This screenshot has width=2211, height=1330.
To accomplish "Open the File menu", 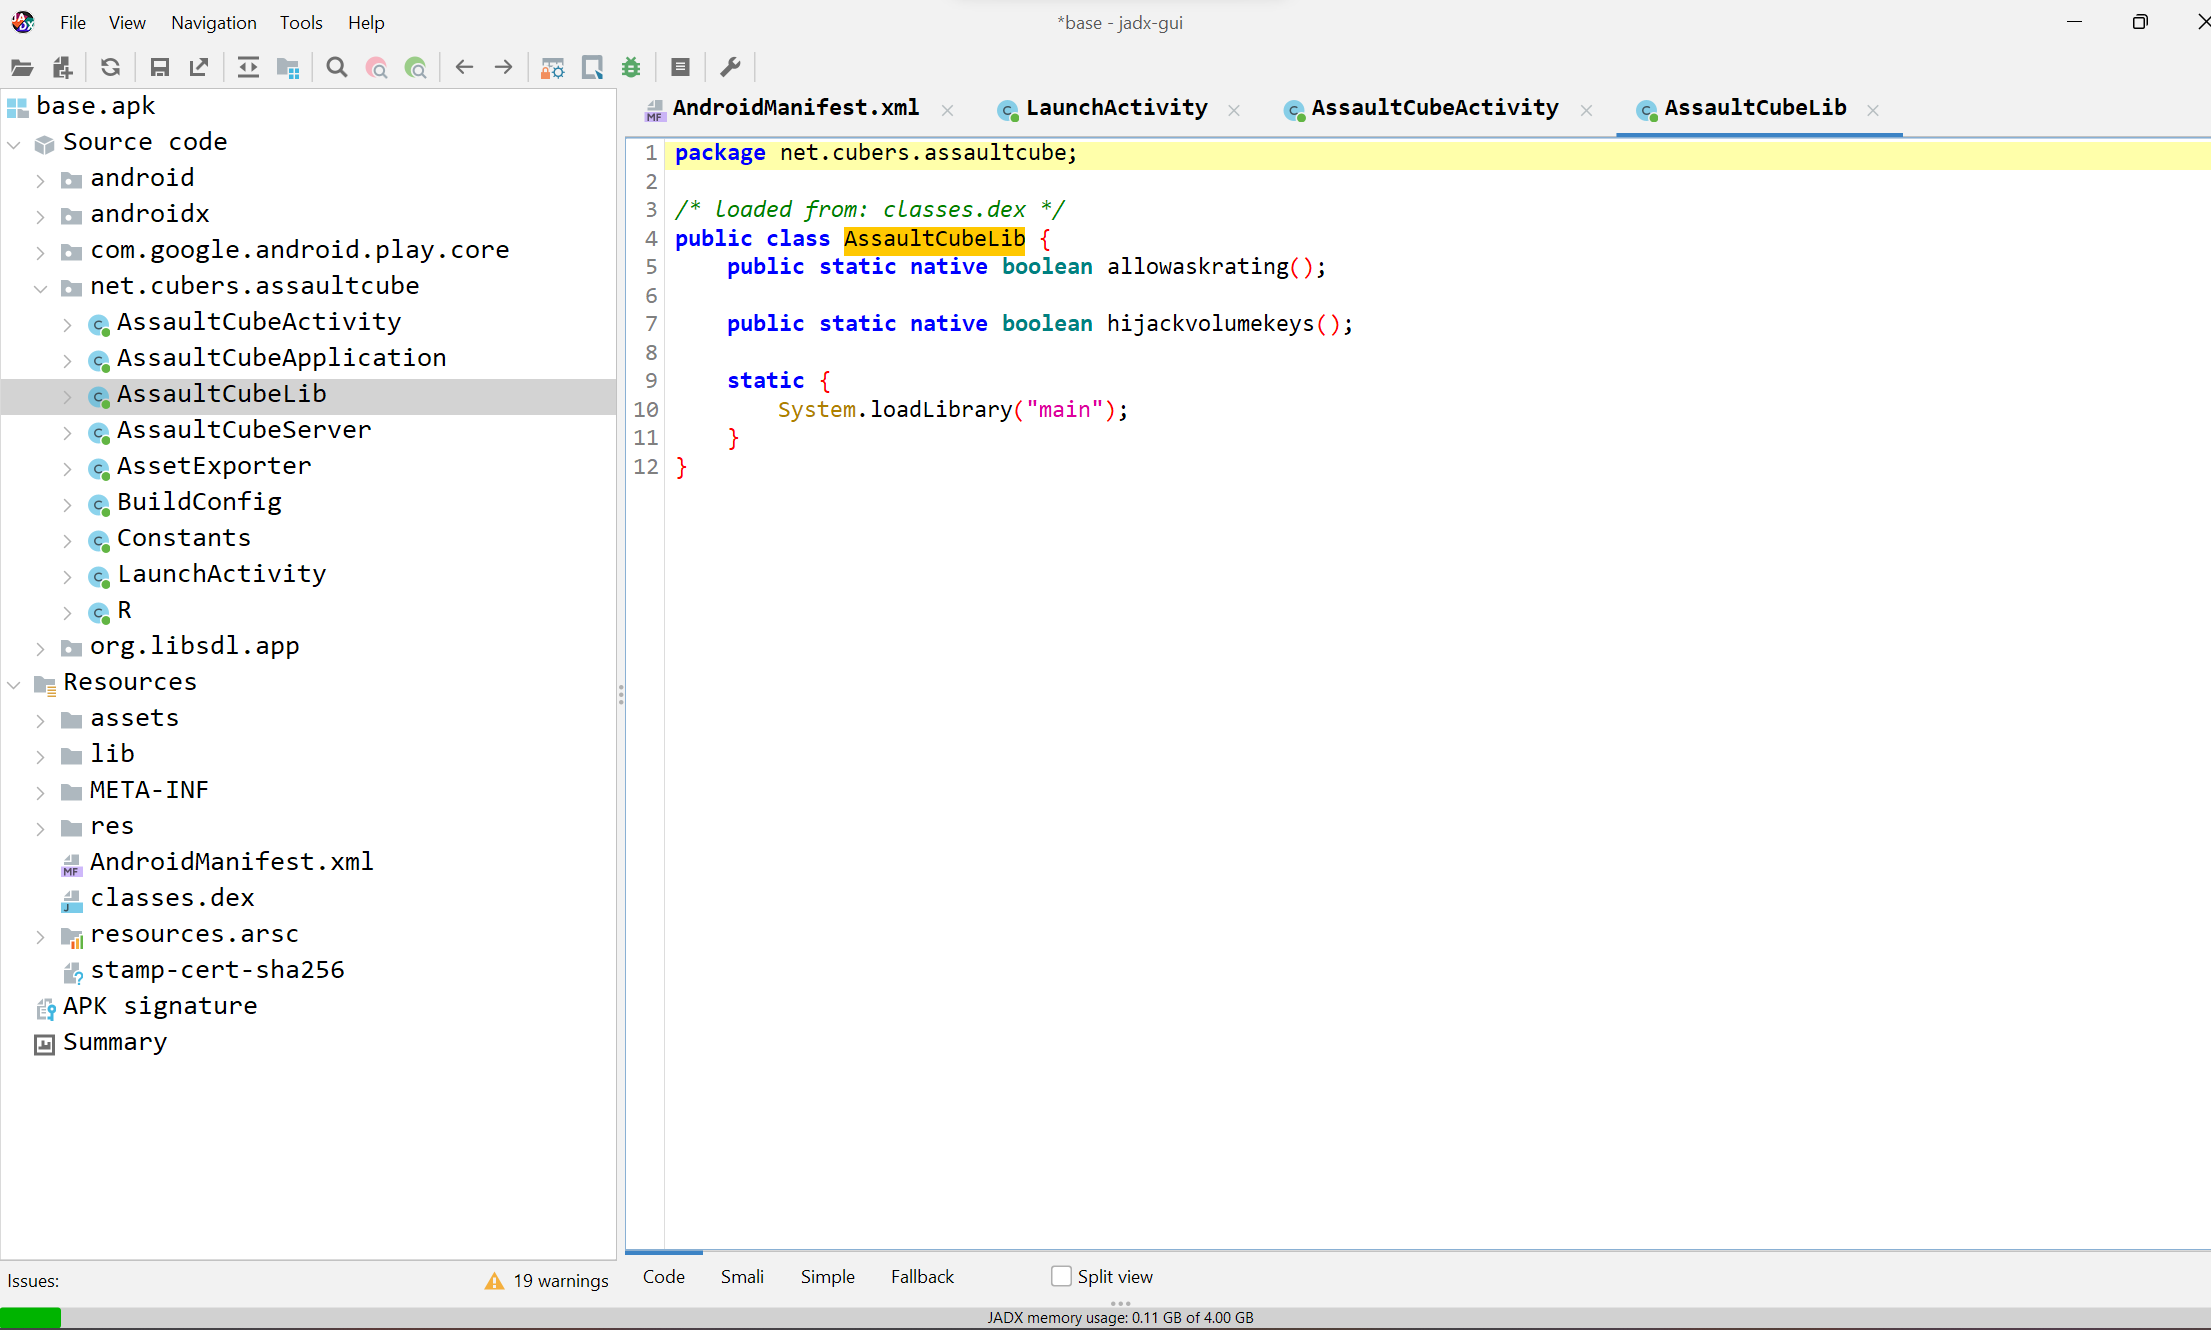I will point(73,22).
